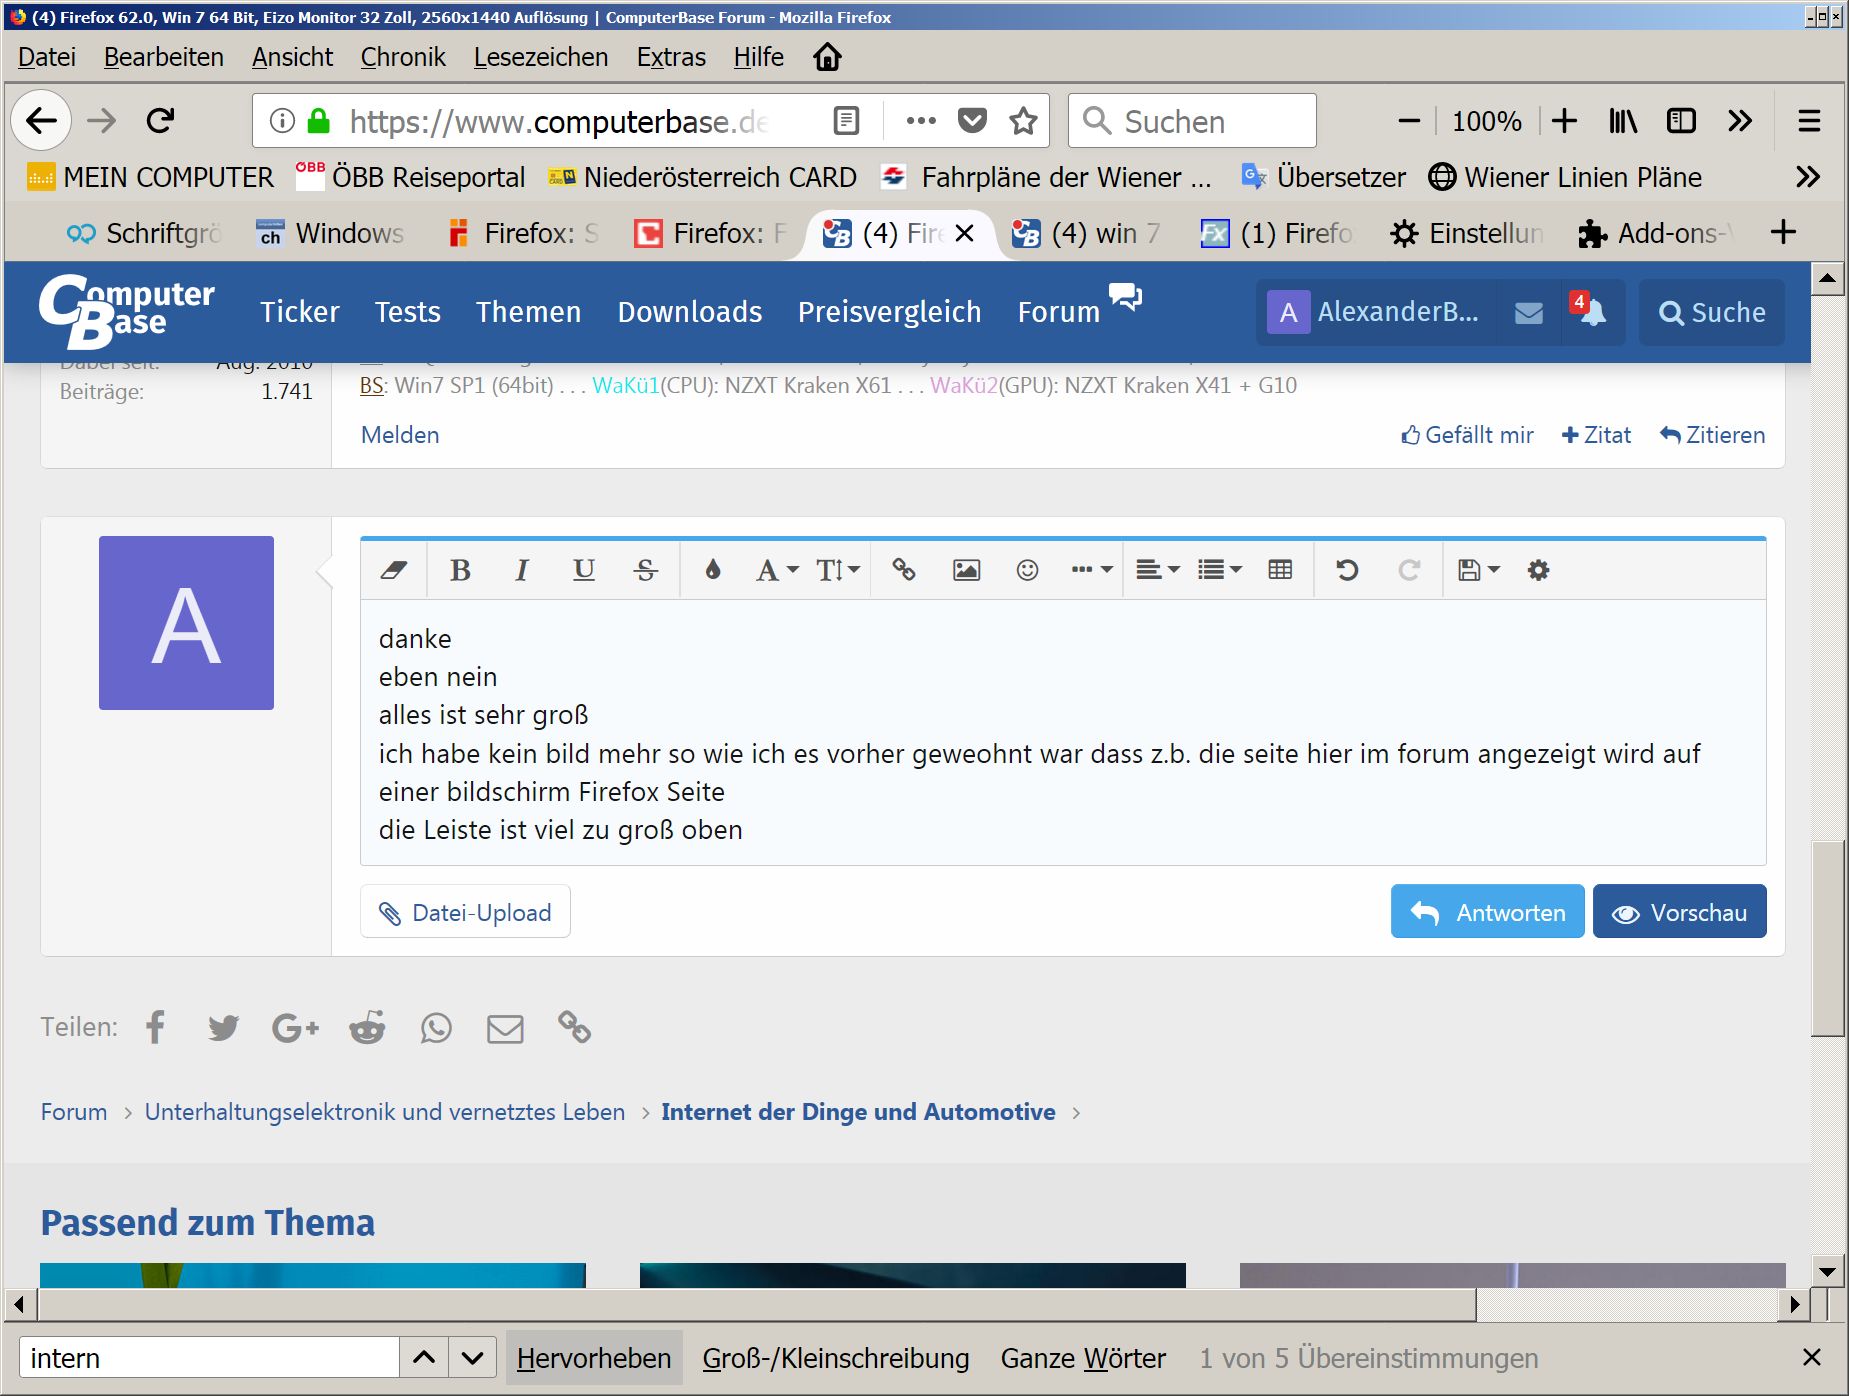This screenshot has height=1396, width=1849.
Task: Toggle Groß-/Kleinschreibung match case option
Action: coord(836,1358)
